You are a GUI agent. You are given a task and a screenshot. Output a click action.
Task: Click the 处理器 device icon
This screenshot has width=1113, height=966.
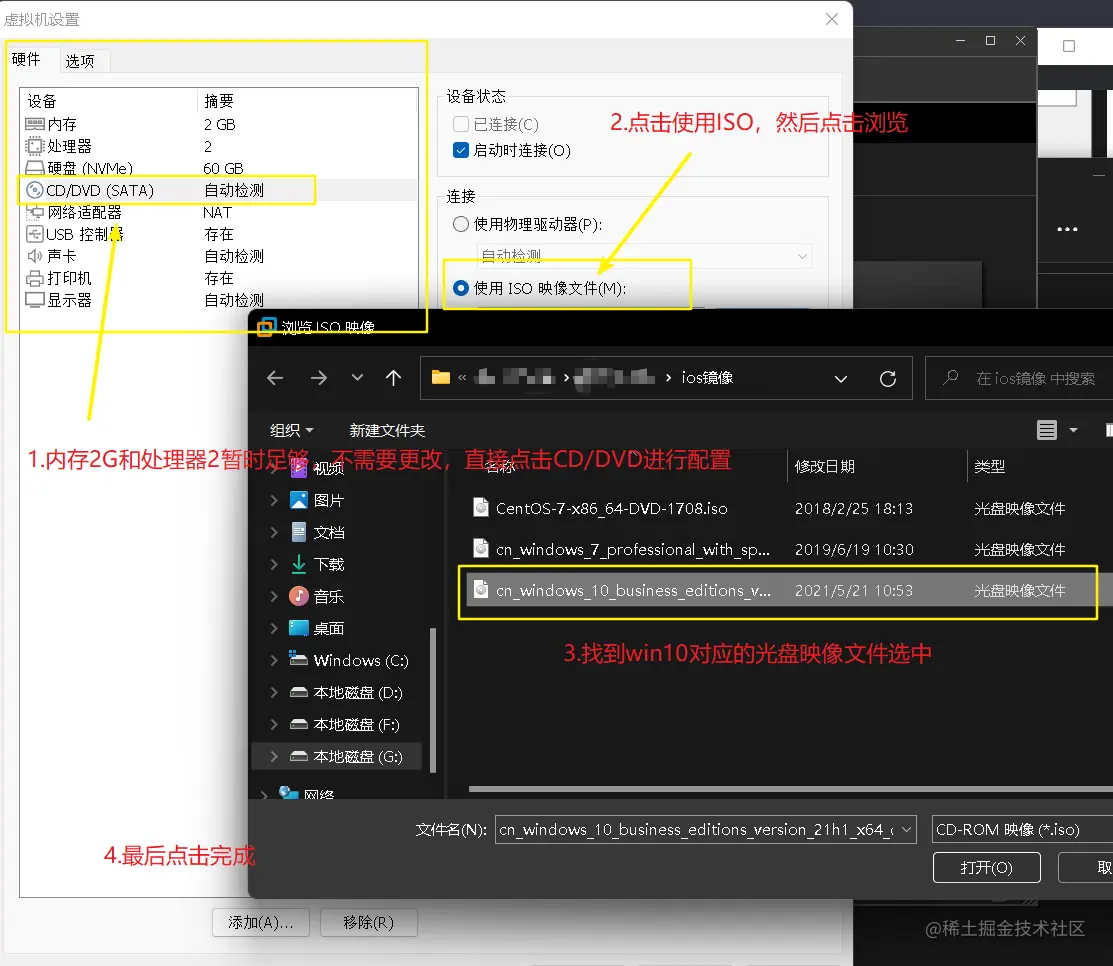tap(33, 146)
